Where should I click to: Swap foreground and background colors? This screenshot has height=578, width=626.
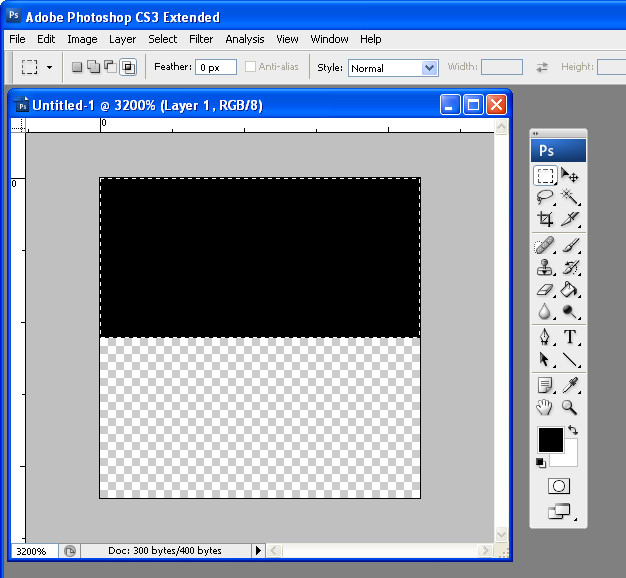point(573,430)
